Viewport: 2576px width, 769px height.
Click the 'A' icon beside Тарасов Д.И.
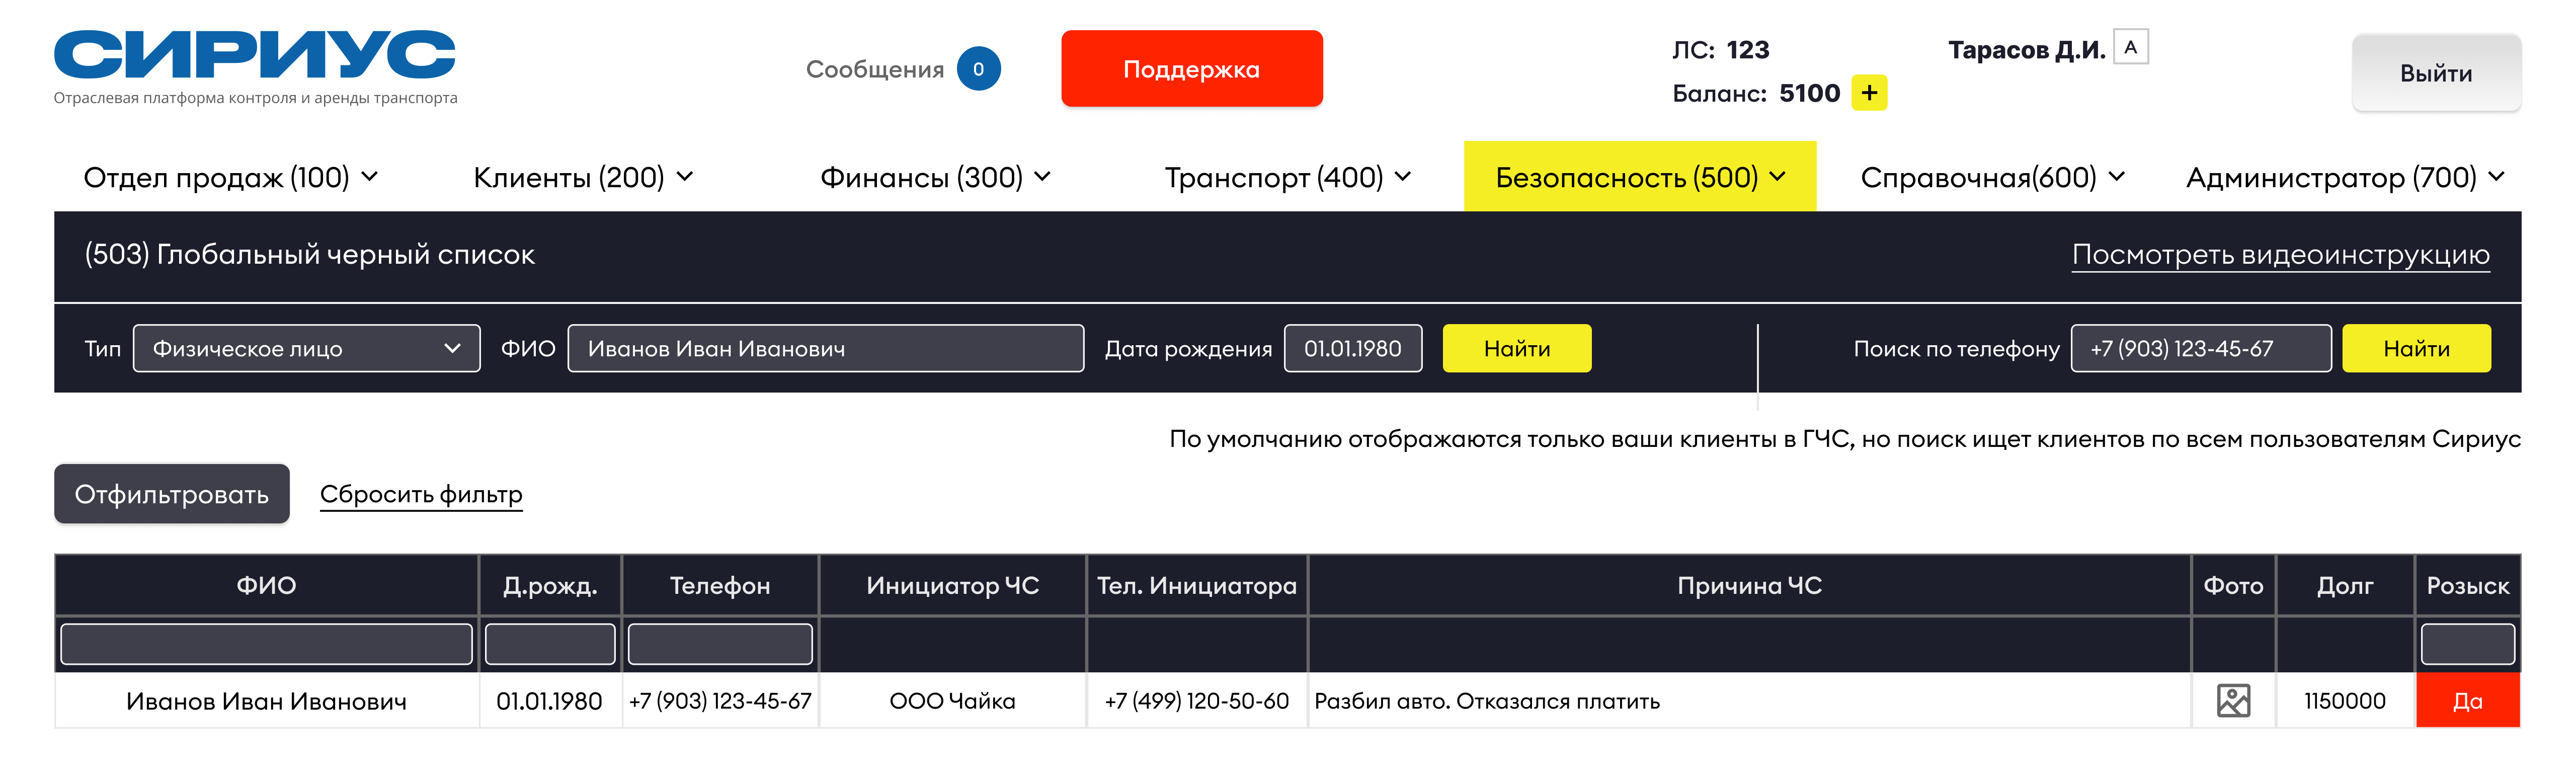(x=2130, y=47)
